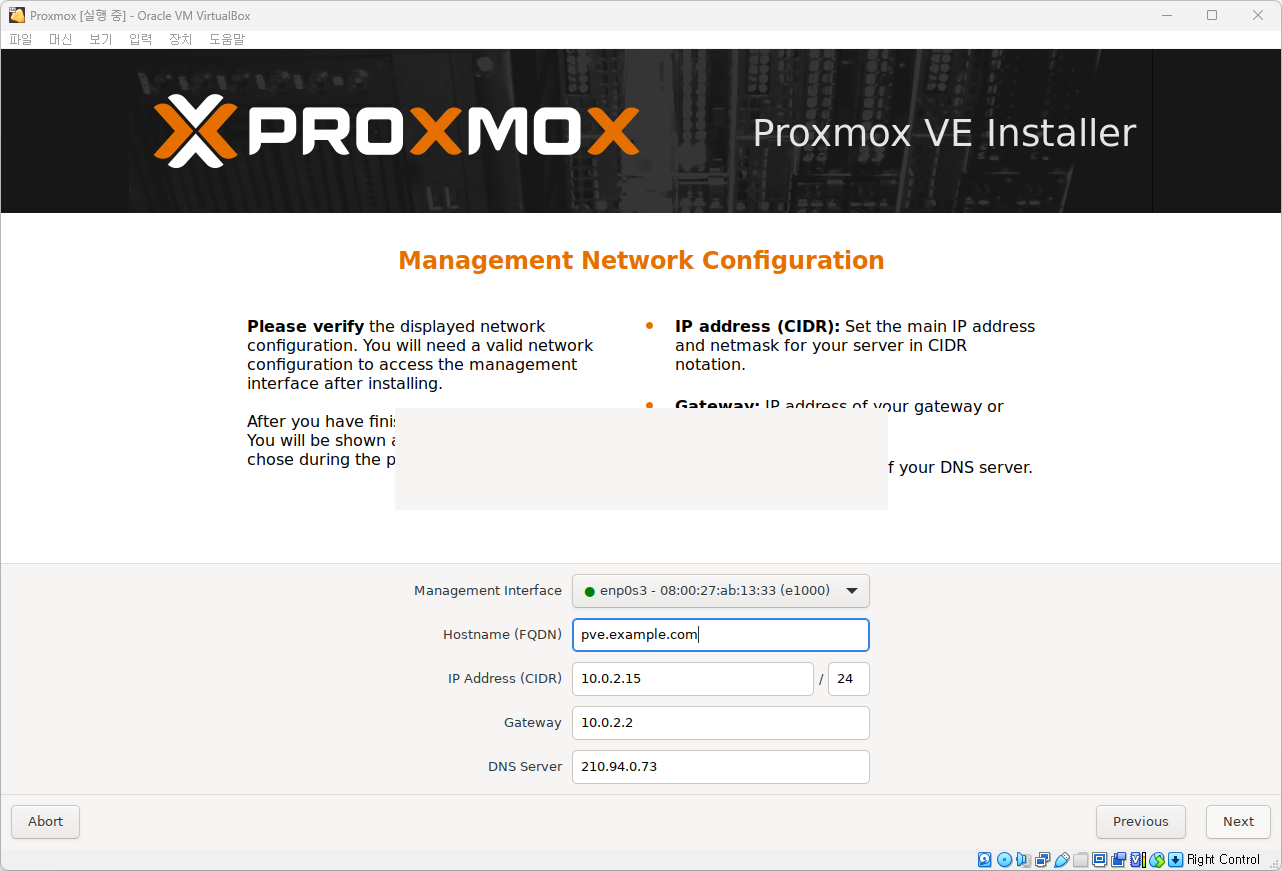Click the Proxmox X logo
Image resolution: width=1282 pixels, height=871 pixels.
click(x=196, y=130)
